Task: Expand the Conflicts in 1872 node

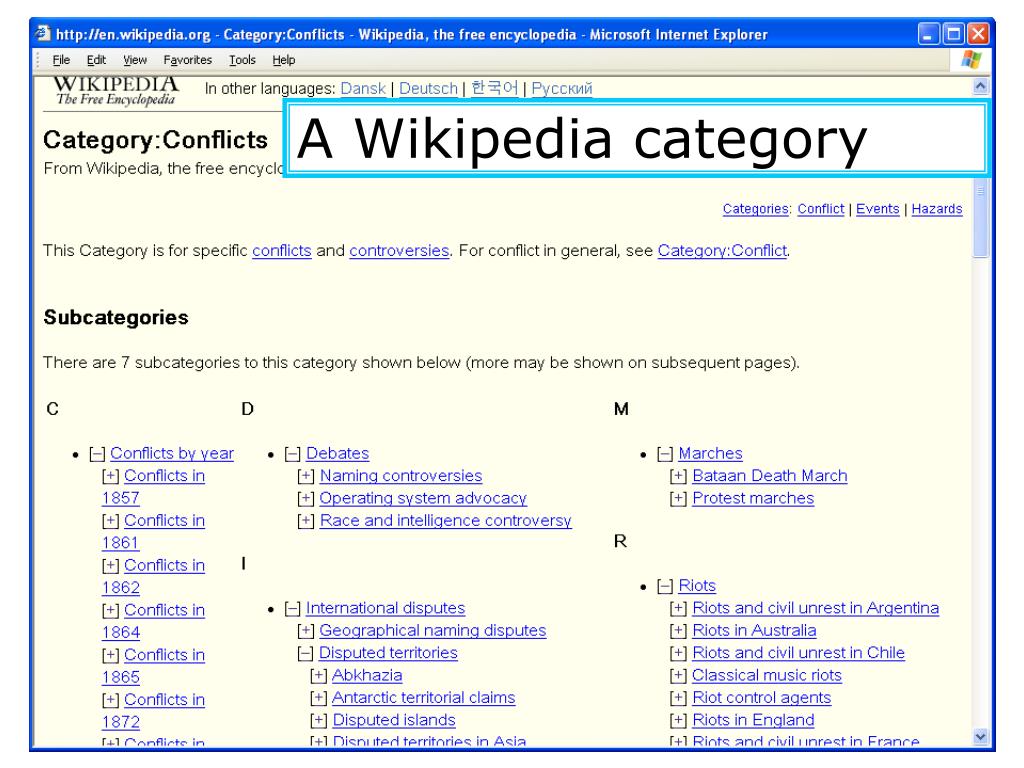Action: [110, 700]
